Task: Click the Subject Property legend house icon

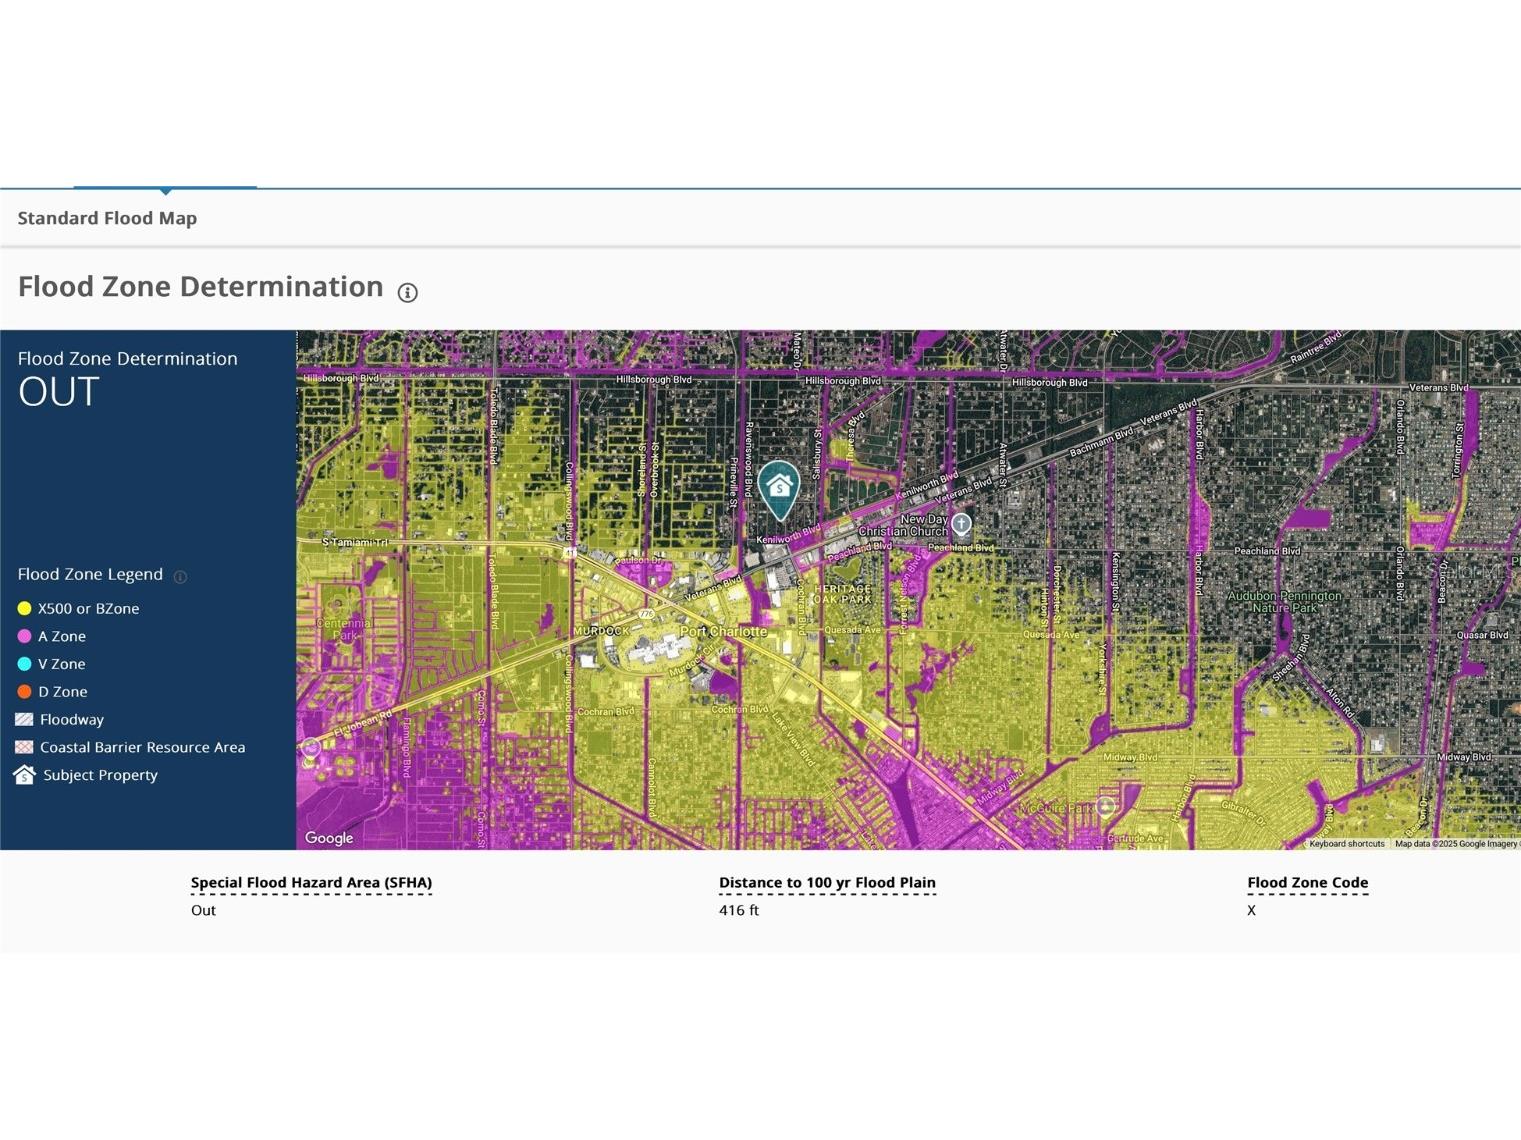Action: pyautogui.click(x=24, y=775)
